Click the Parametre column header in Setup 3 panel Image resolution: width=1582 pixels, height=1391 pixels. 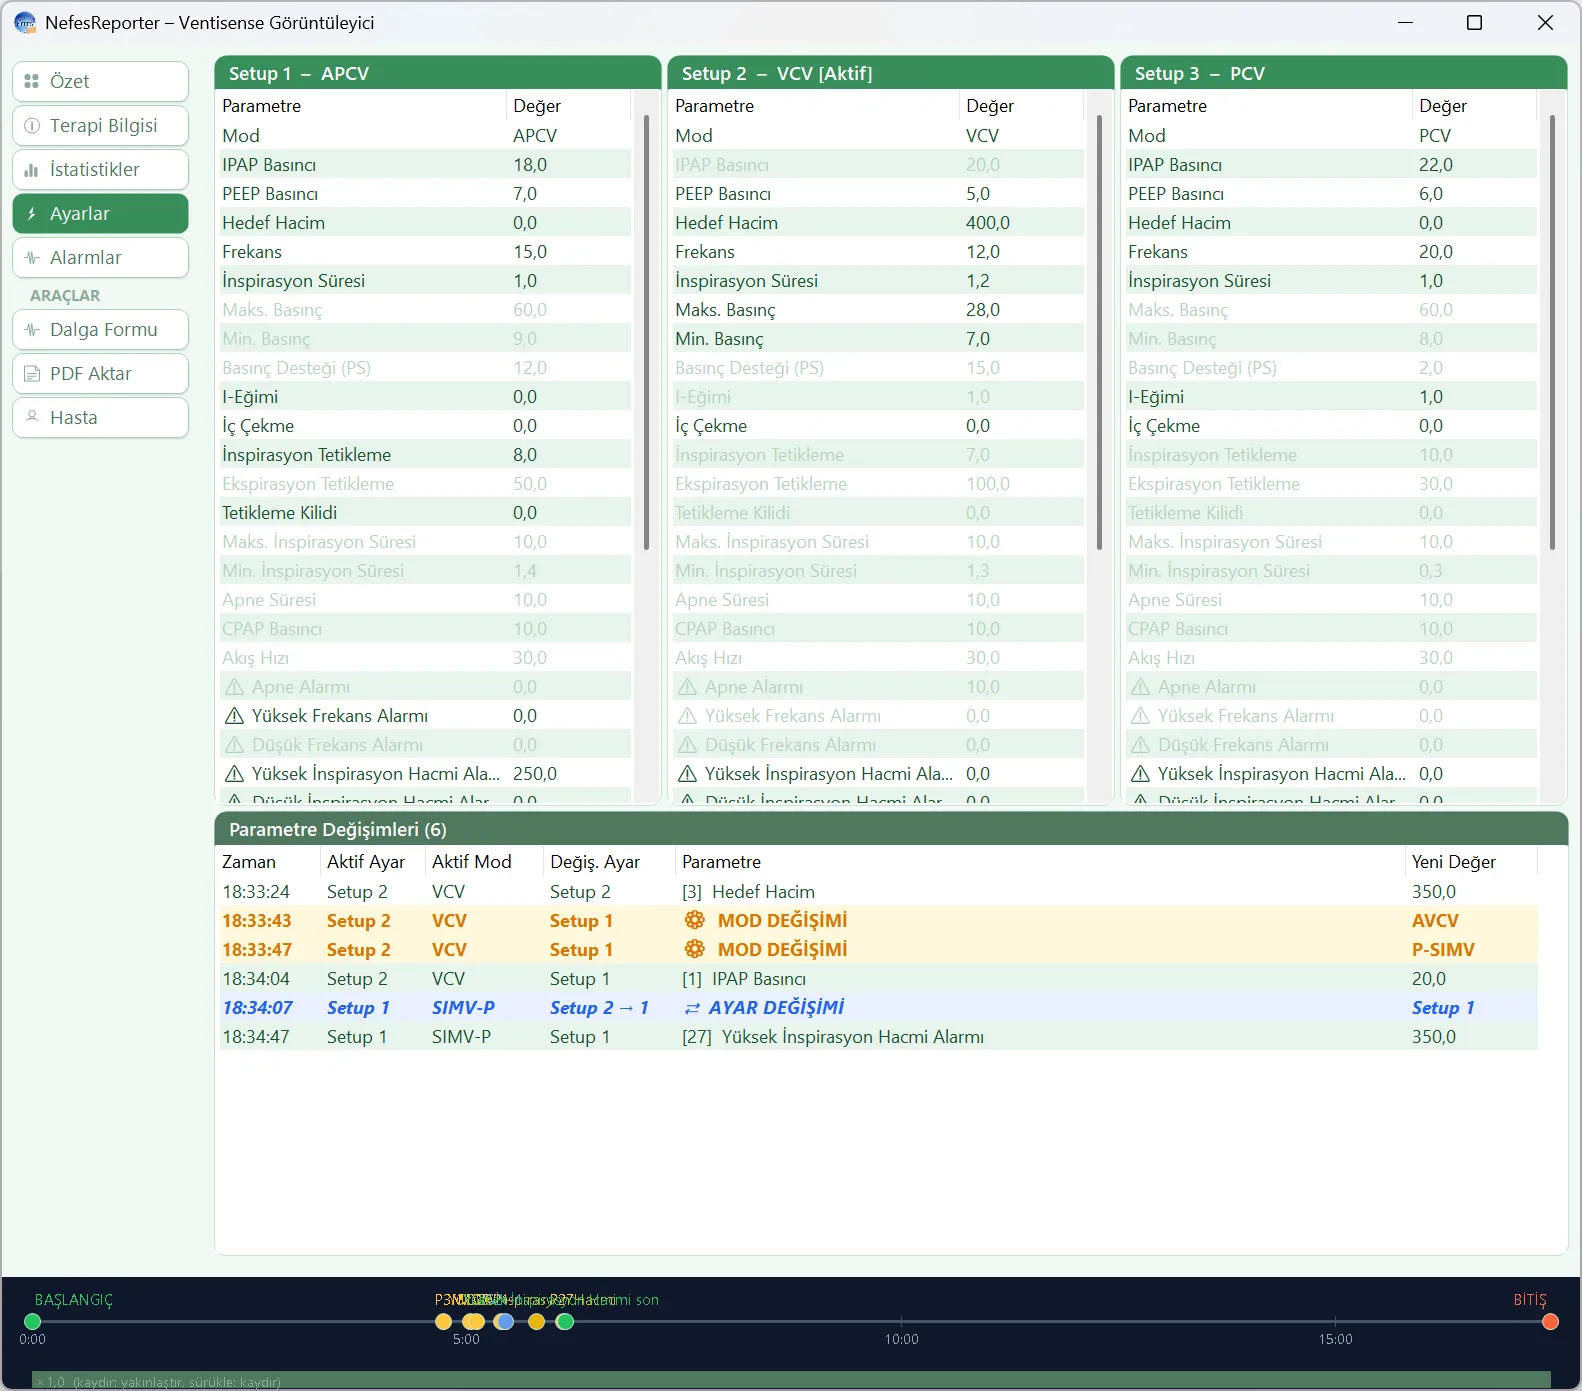[1266, 106]
